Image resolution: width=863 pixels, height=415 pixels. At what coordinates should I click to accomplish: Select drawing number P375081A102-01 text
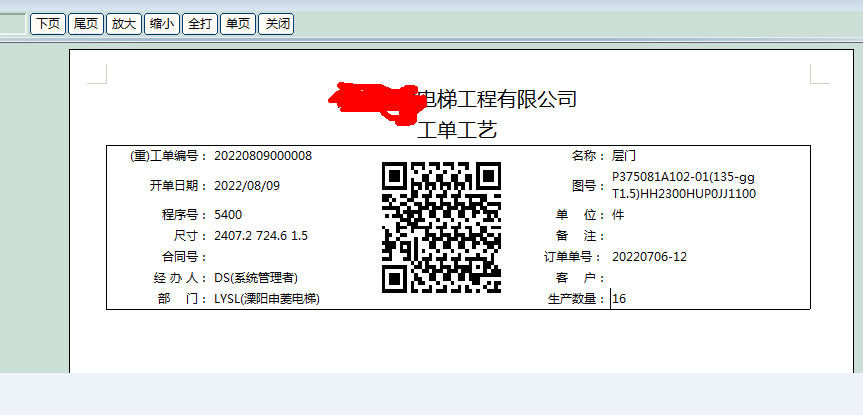(684, 185)
